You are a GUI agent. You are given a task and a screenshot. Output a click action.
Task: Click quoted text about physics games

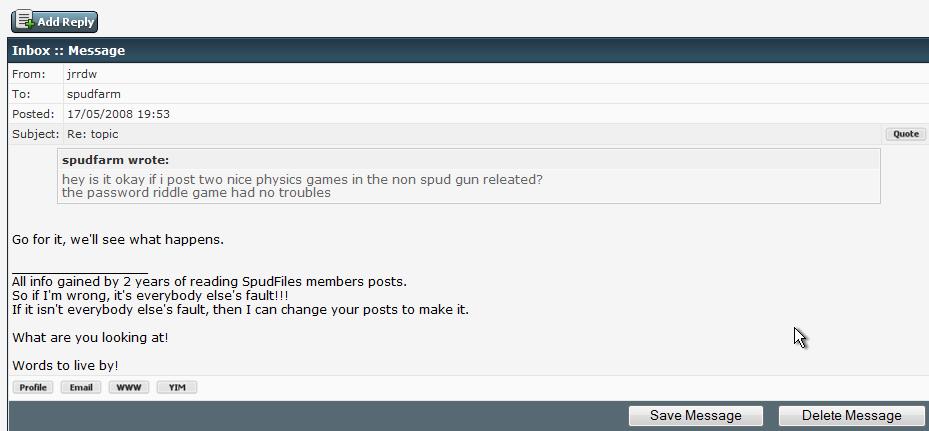[x=302, y=180]
